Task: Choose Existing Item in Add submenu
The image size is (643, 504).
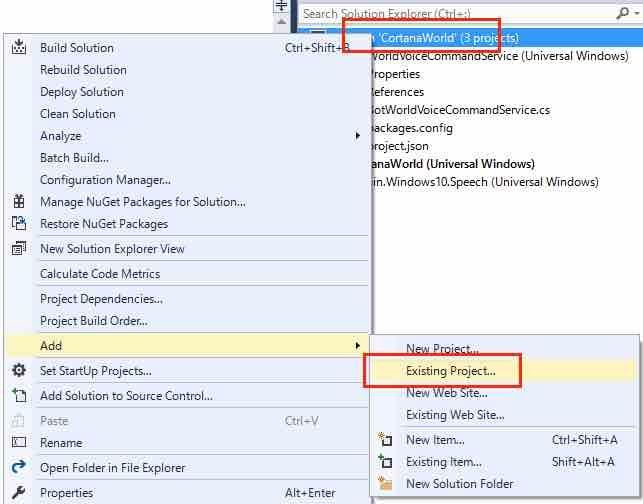Action: 504,462
